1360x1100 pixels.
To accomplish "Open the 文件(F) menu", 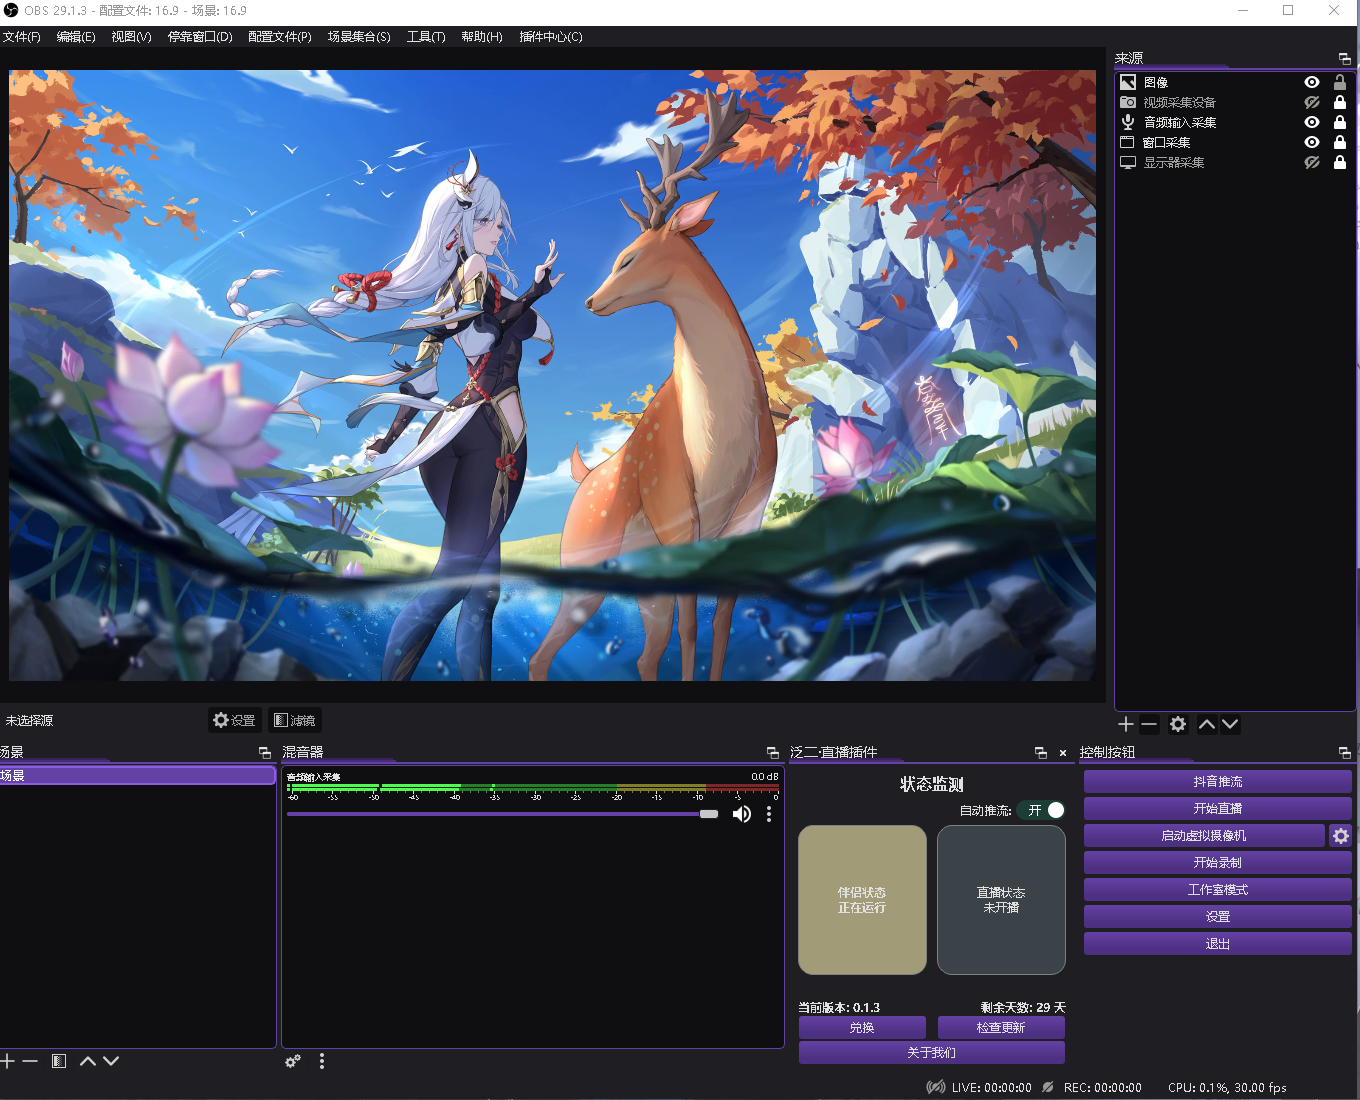I will [21, 37].
